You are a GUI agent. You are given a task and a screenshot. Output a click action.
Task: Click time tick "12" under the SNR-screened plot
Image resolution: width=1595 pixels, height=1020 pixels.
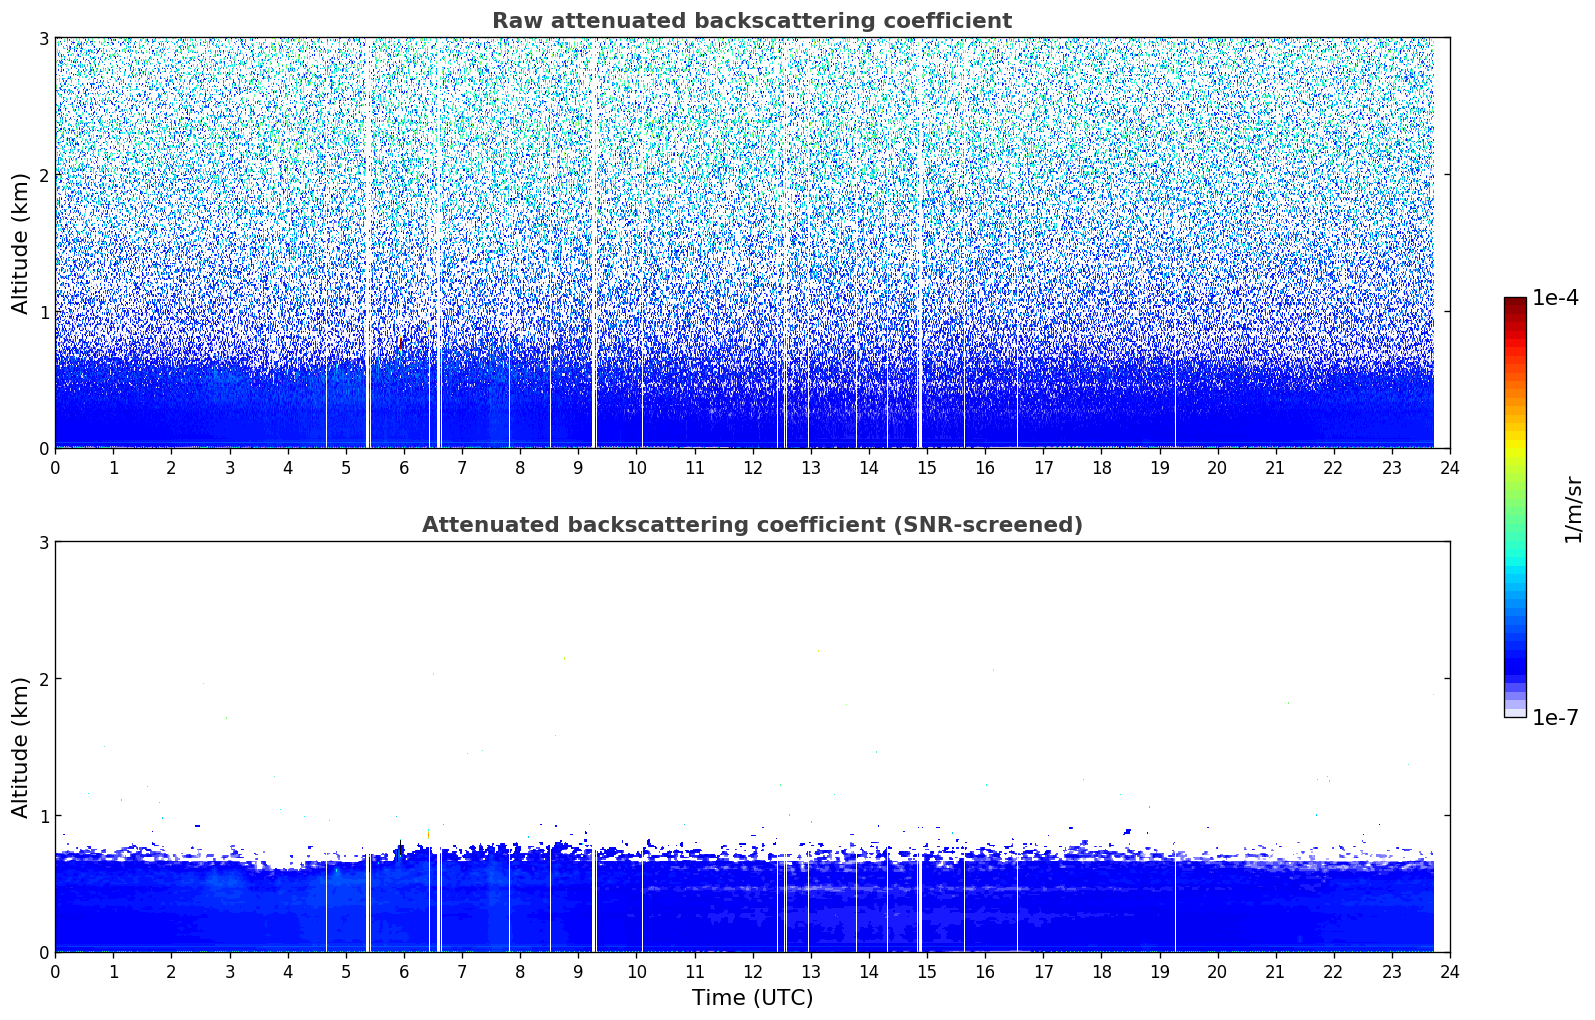pos(752,971)
